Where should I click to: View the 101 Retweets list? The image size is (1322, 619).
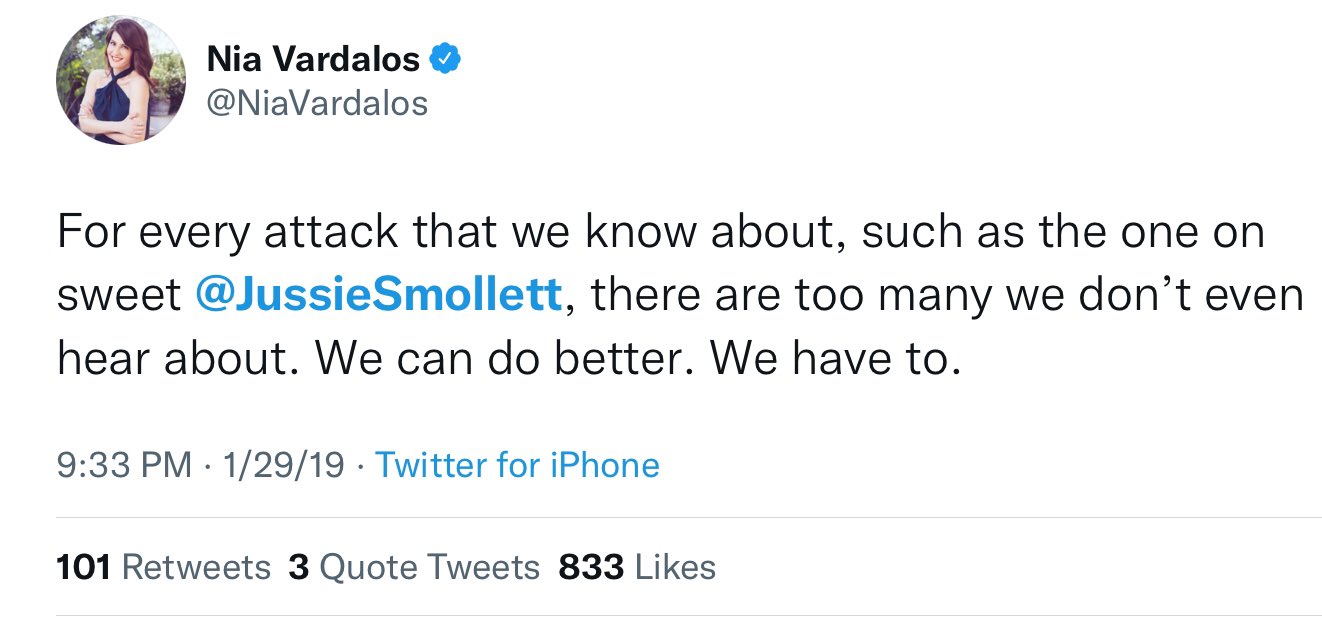[164, 567]
